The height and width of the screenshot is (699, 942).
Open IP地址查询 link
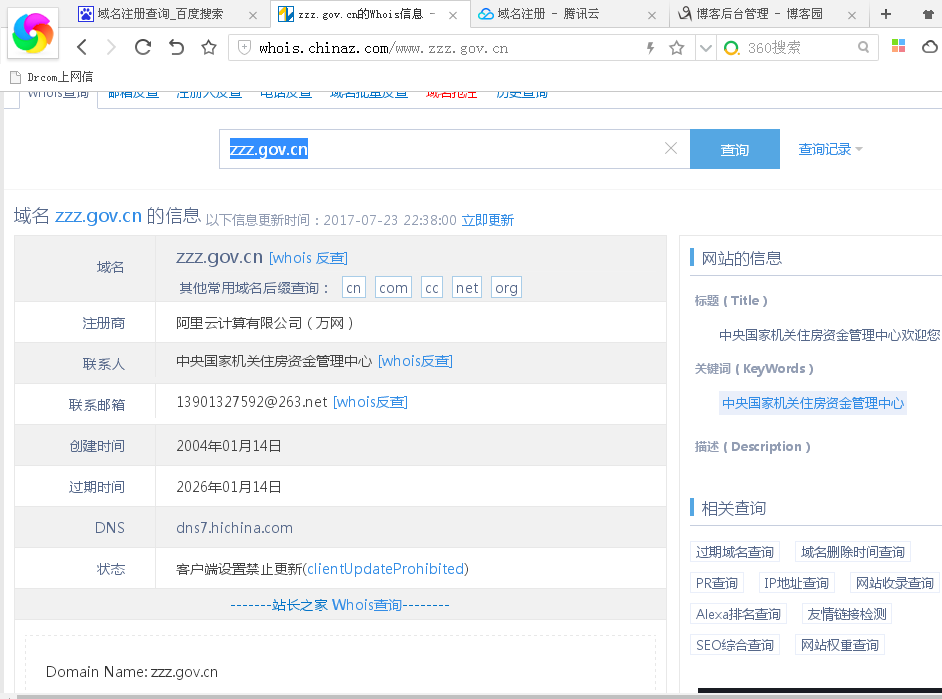[x=796, y=583]
